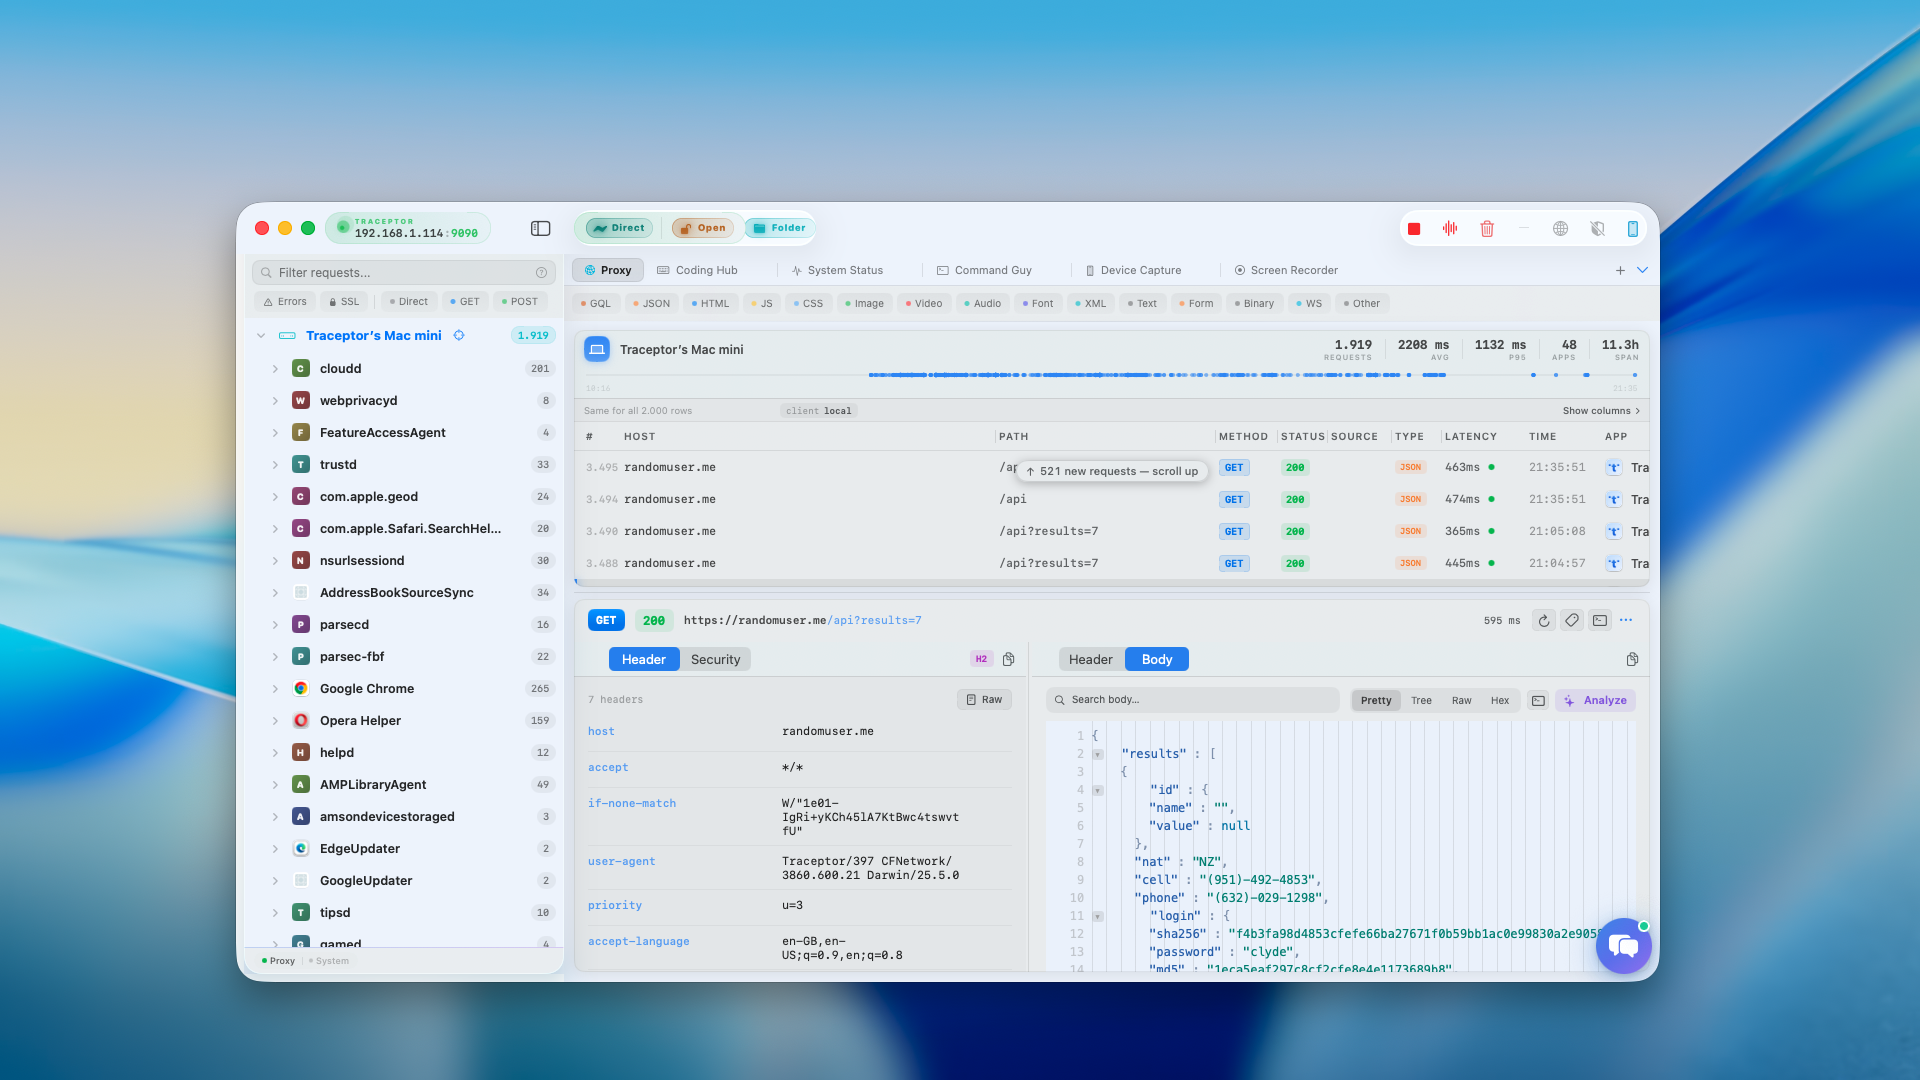The height and width of the screenshot is (1080, 1920).
Task: Toggle the POST method filter chip
Action: (519, 302)
